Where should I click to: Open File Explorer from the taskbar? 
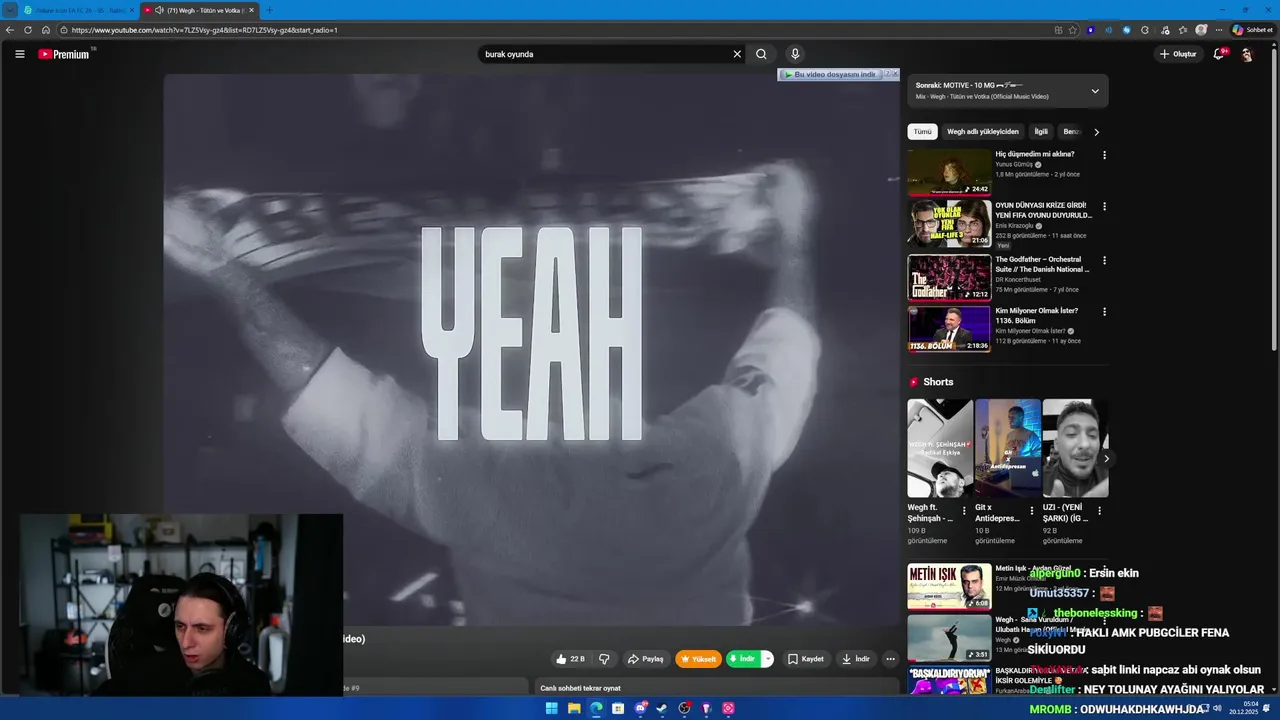click(x=574, y=708)
